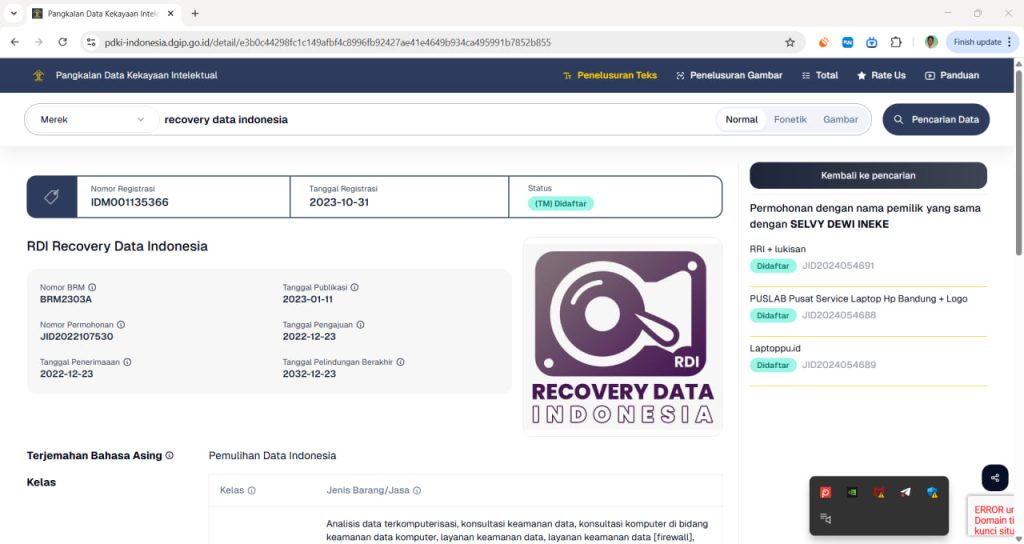Click info icon next to Terjemahan Bahasa Asing
1024x544 pixels.
pos(169,455)
